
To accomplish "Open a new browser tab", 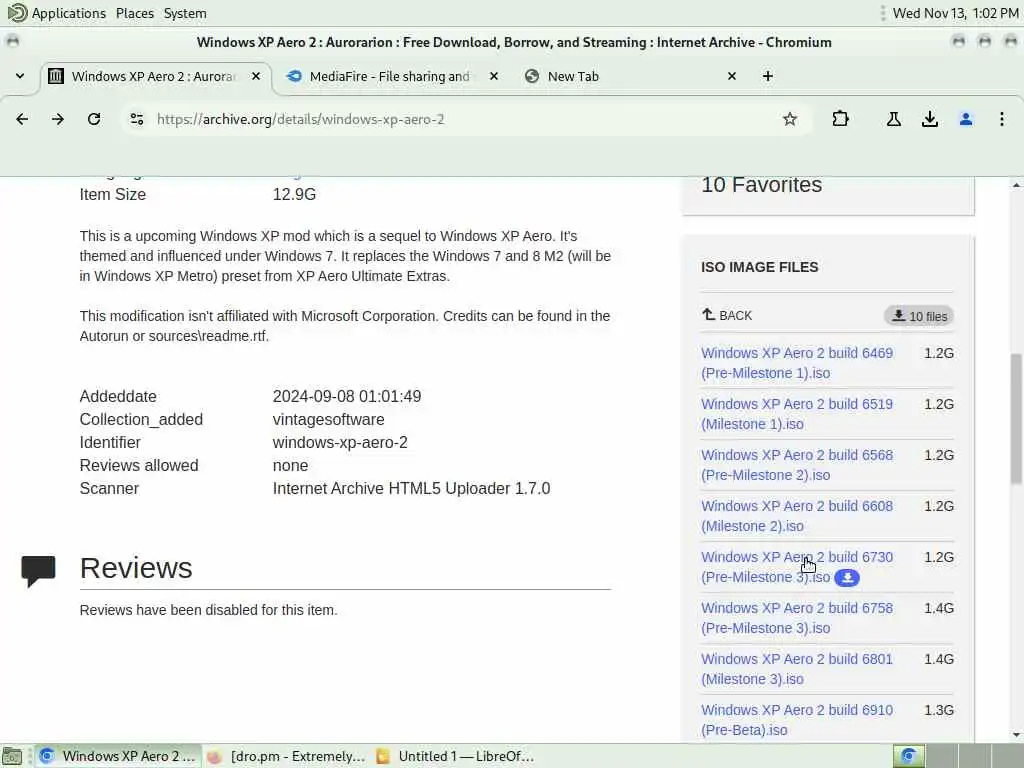I will [x=768, y=76].
